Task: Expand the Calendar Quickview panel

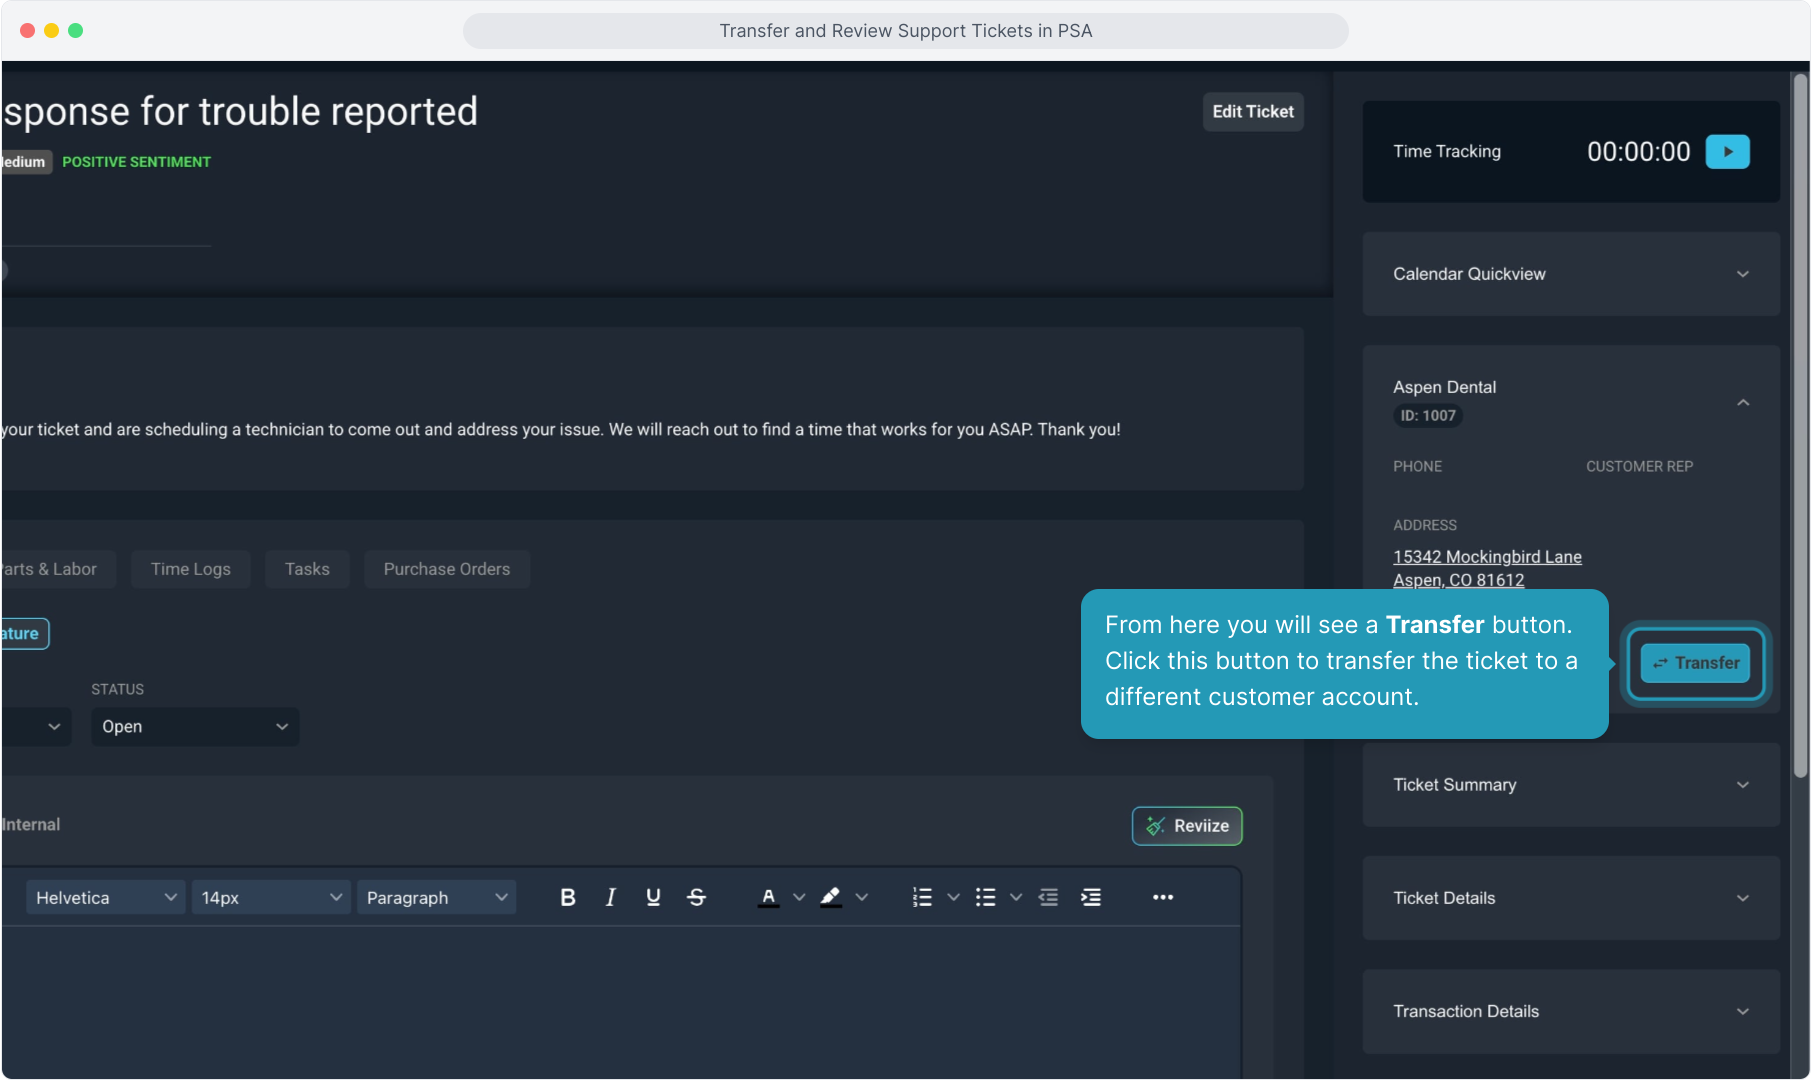Action: coord(1742,274)
